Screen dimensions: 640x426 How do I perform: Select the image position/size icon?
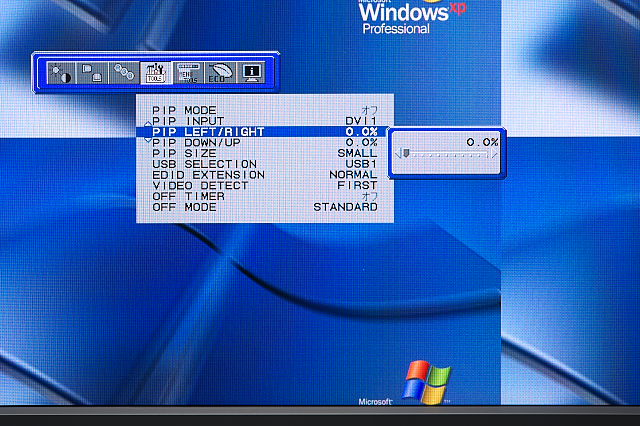pyautogui.click(x=91, y=73)
